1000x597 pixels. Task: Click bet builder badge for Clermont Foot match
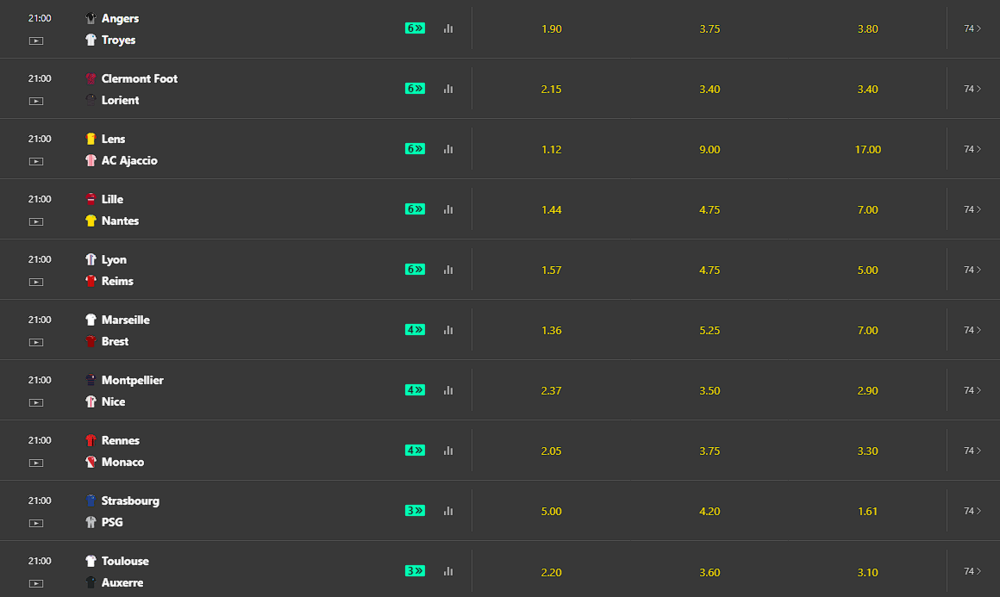pos(415,89)
